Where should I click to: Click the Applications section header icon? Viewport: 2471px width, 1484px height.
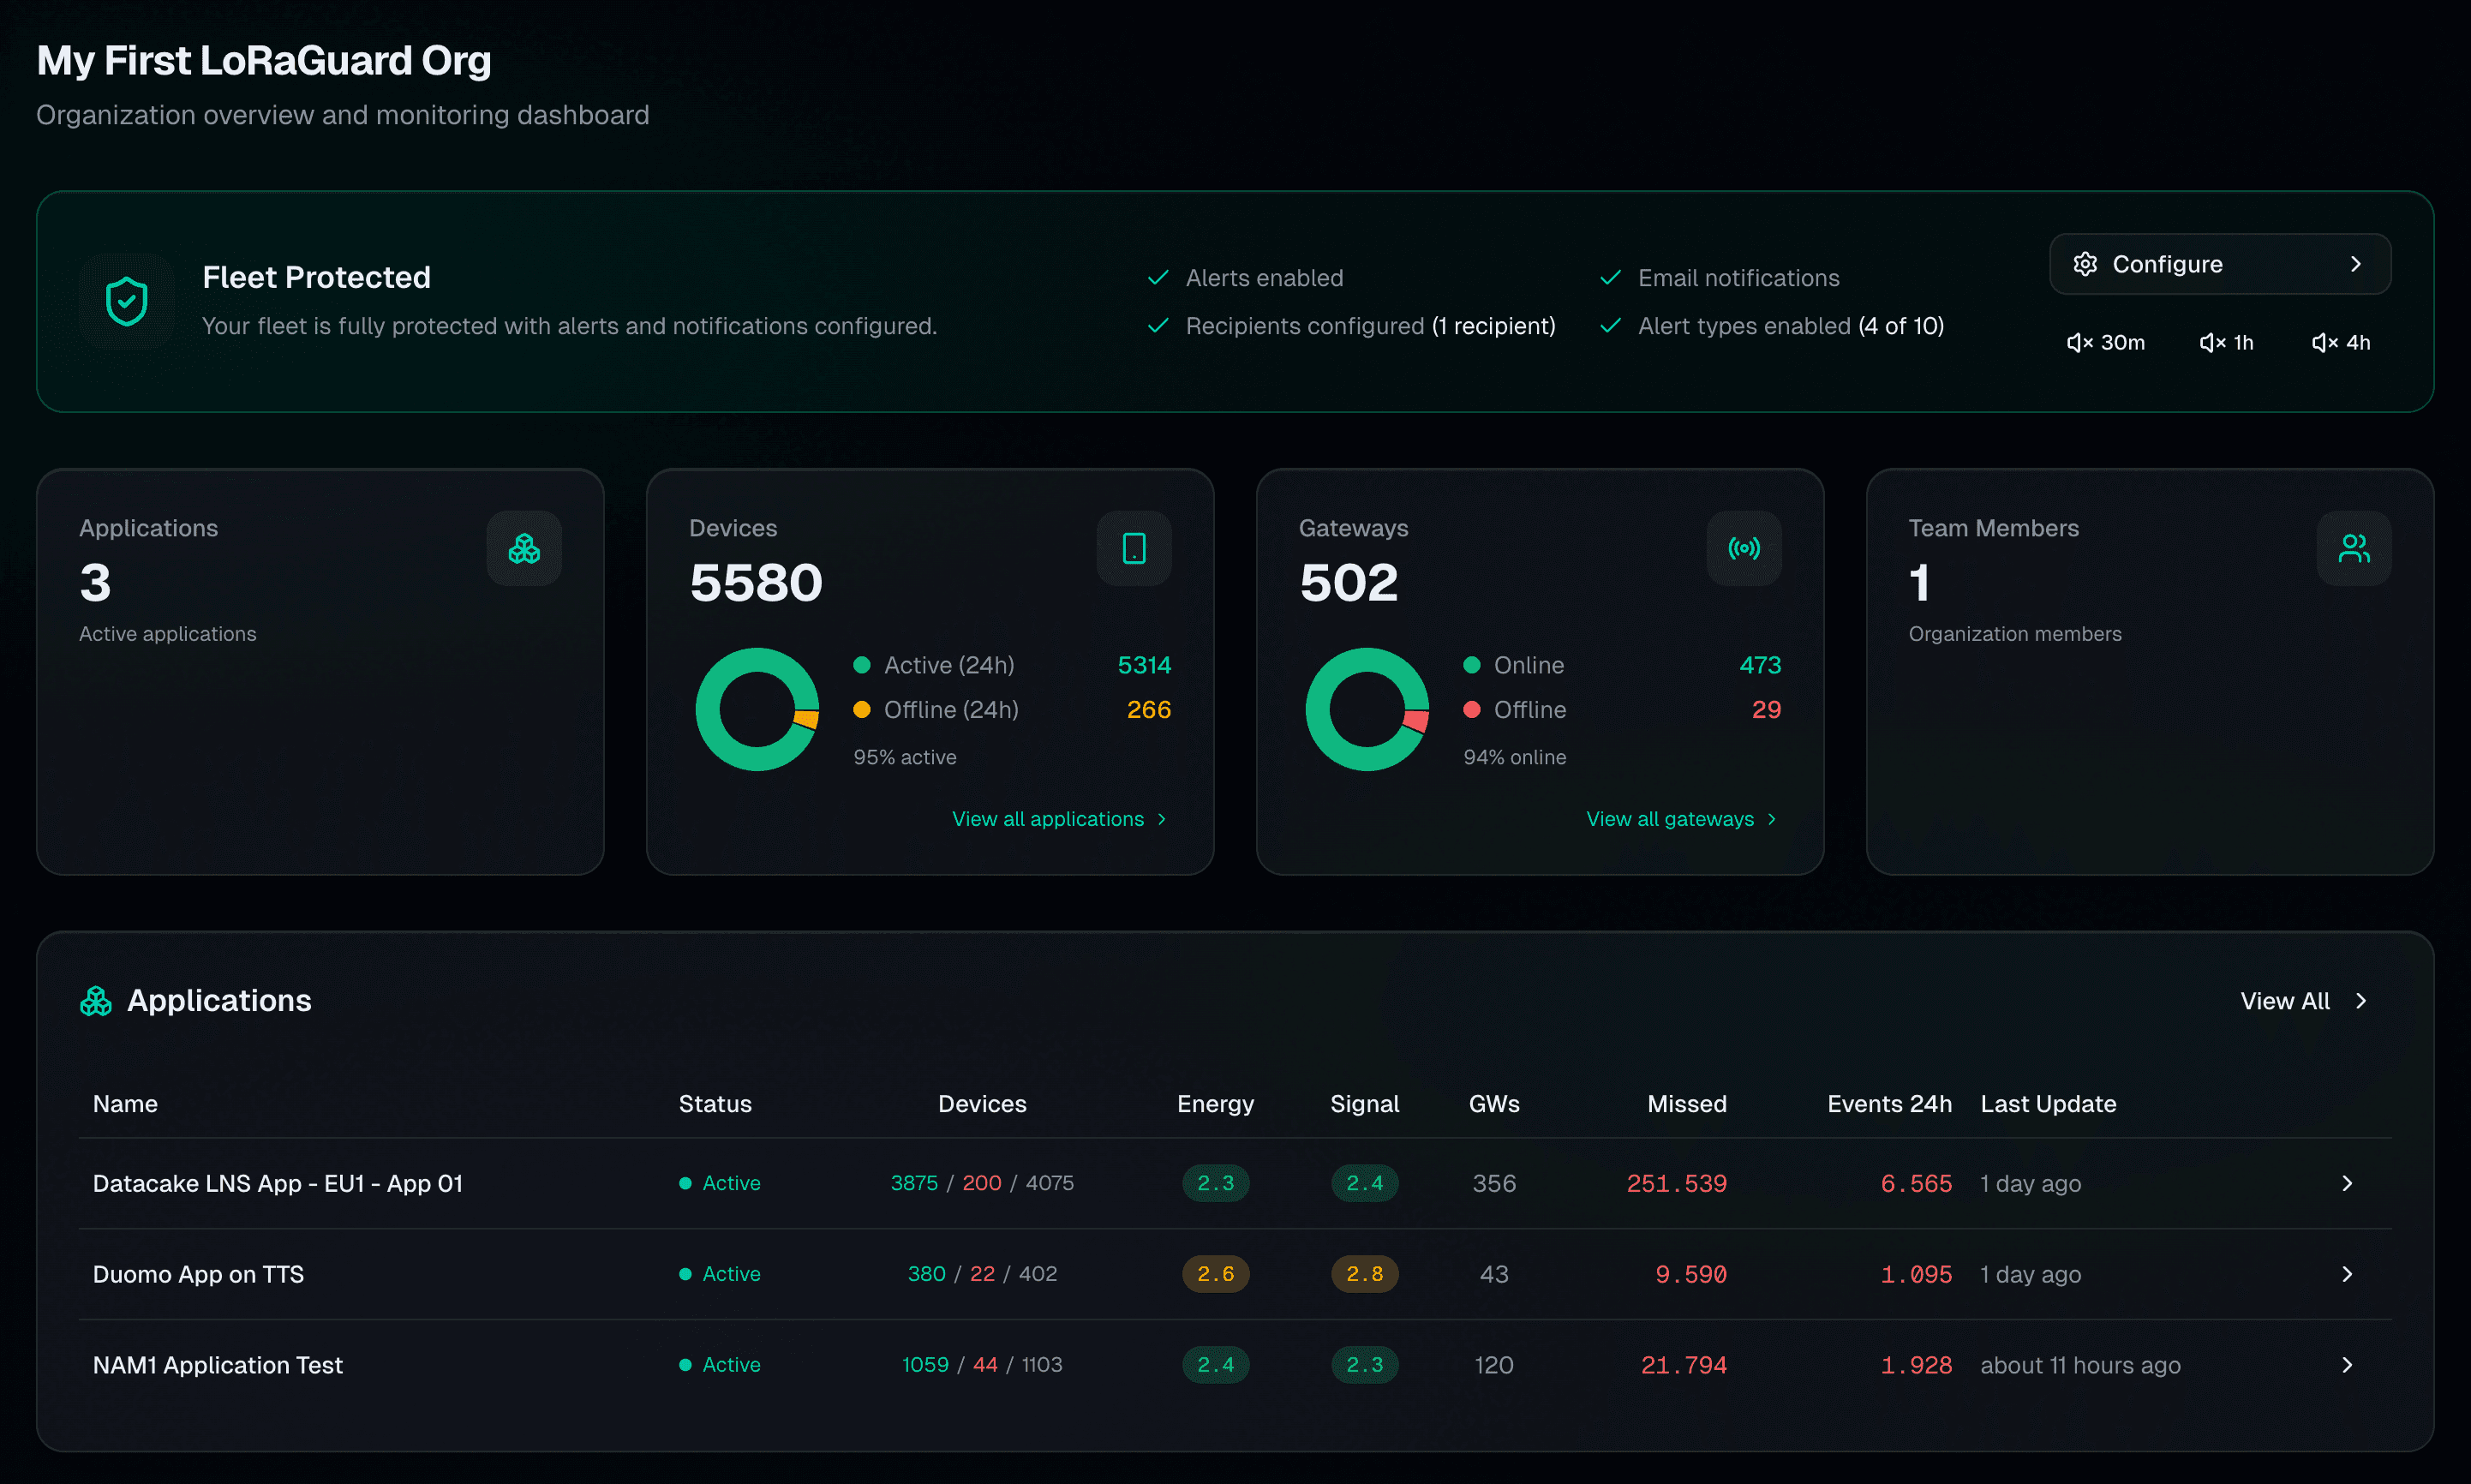click(96, 1000)
